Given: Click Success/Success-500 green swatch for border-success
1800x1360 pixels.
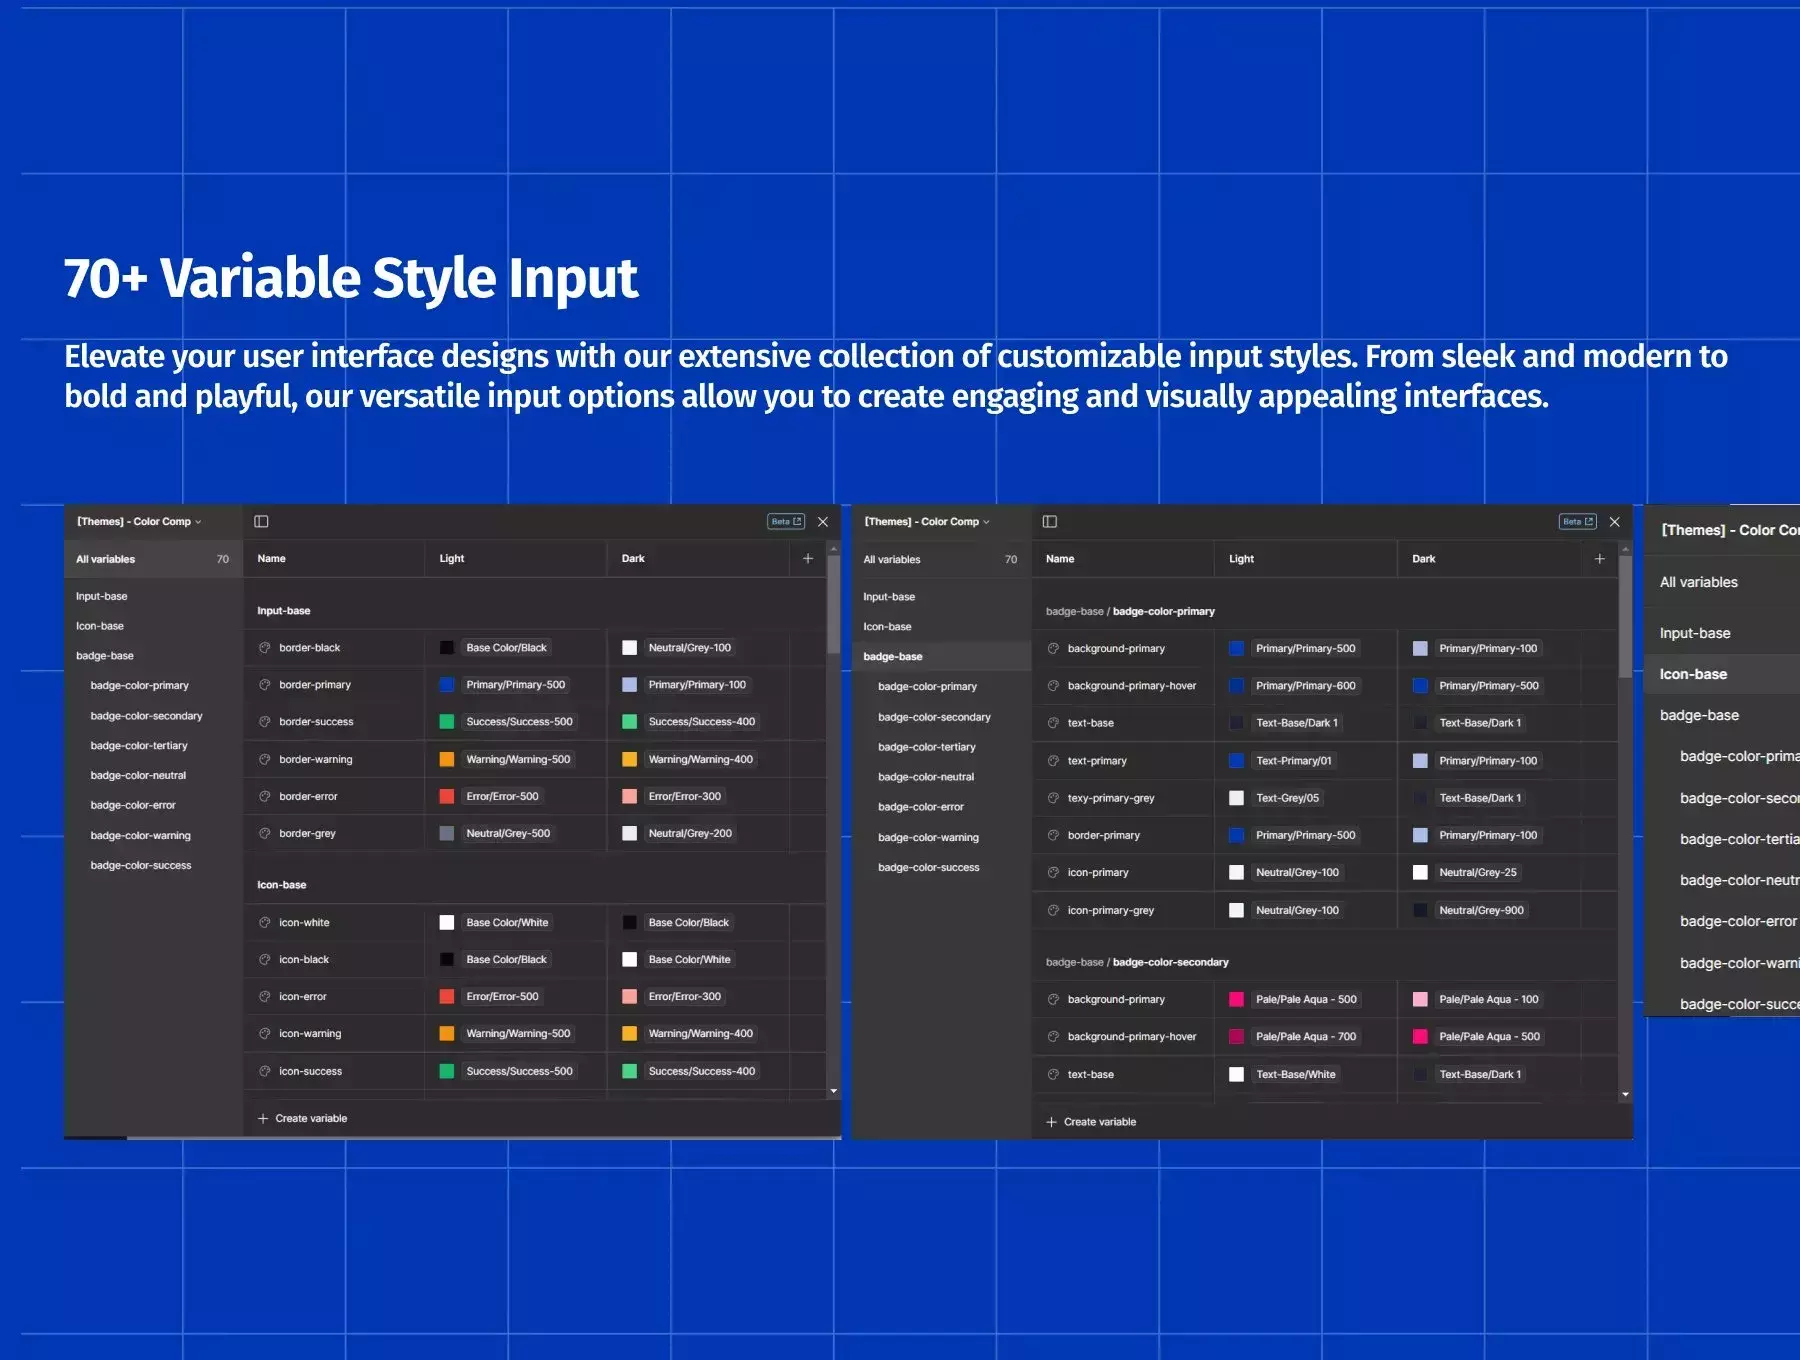Looking at the screenshot, I should pos(447,722).
